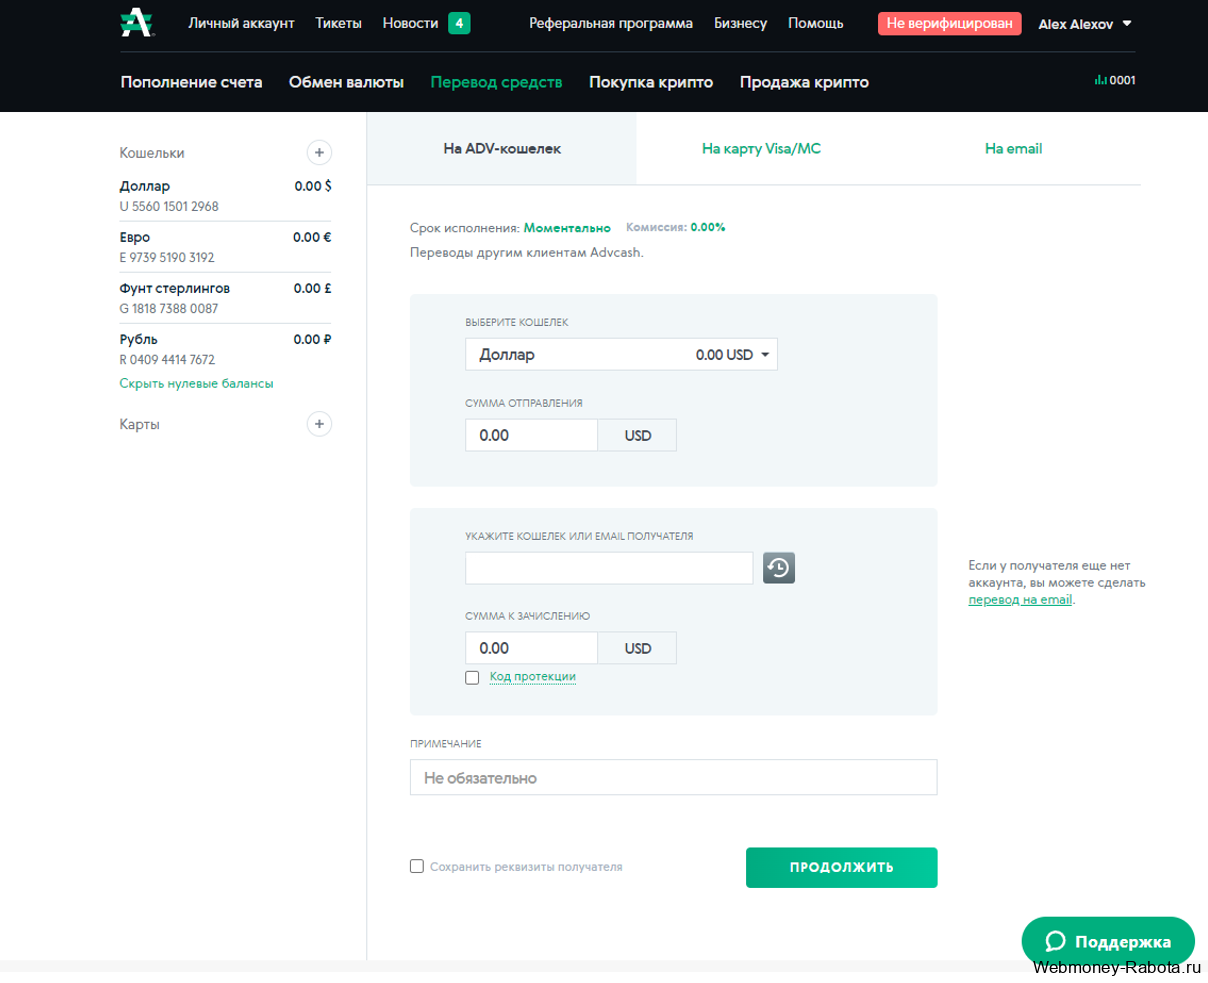Focus the Сумма к зачислению field
This screenshot has width=1208, height=983.
[531, 648]
